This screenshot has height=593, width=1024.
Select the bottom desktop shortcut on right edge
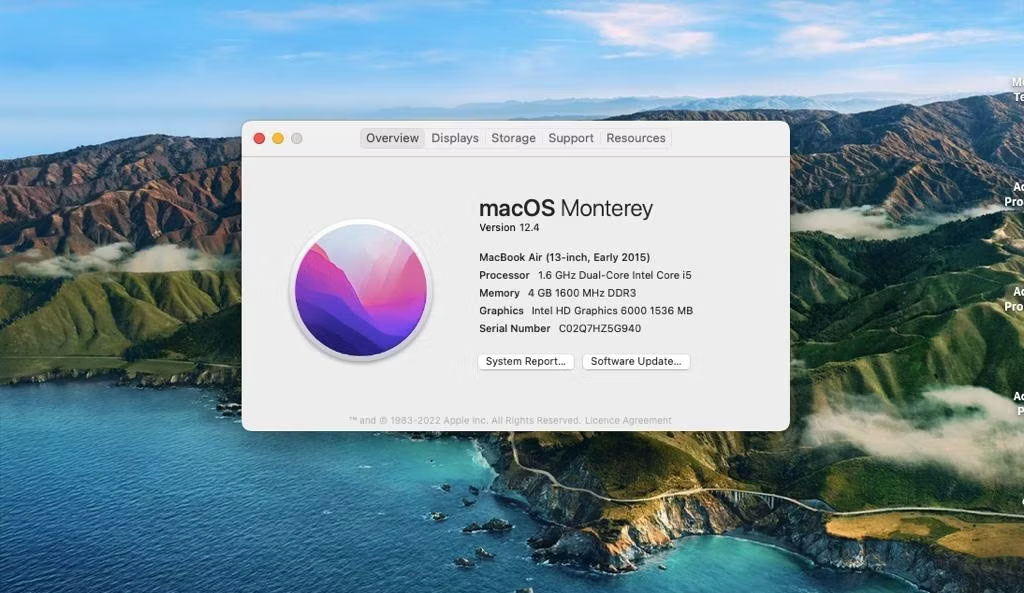pos(1012,404)
